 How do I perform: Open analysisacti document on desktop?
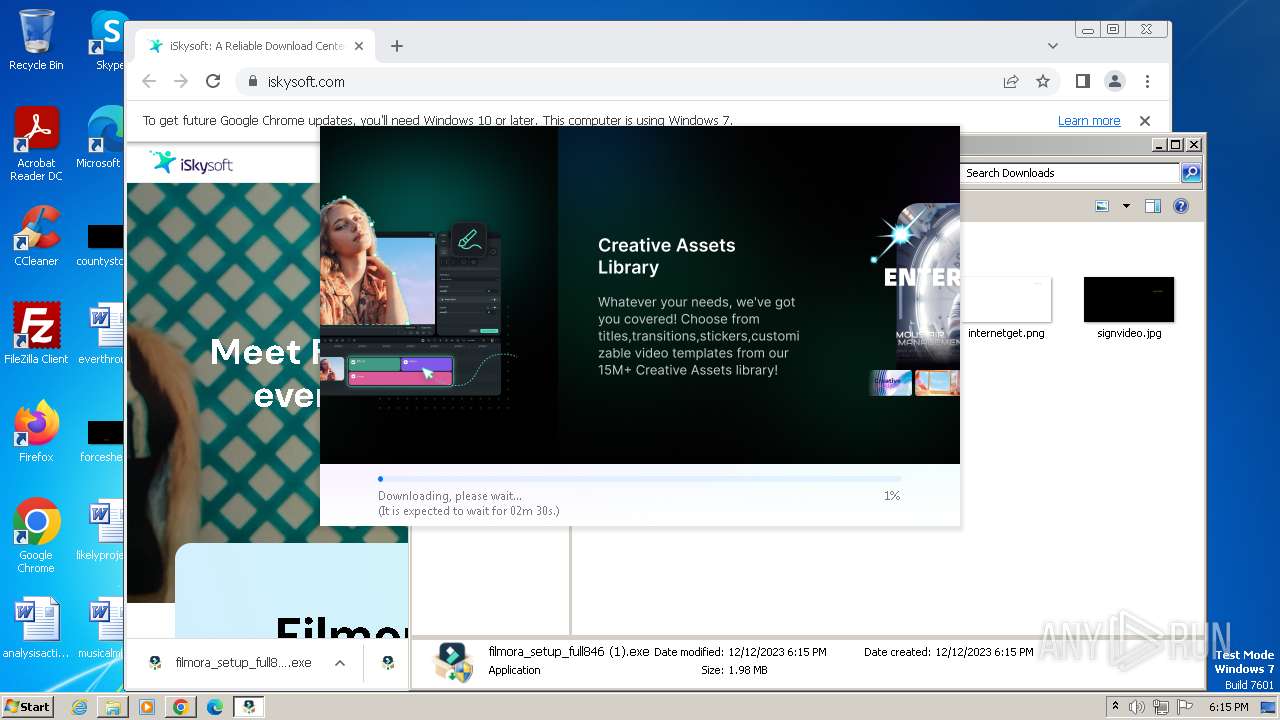[x=36, y=629]
